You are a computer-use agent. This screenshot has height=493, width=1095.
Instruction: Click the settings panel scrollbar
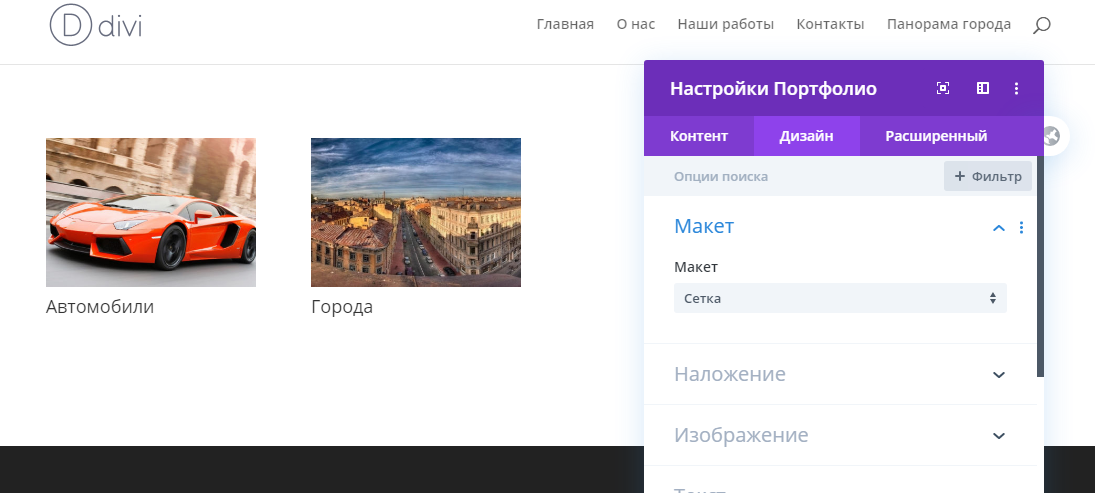pos(1041,265)
